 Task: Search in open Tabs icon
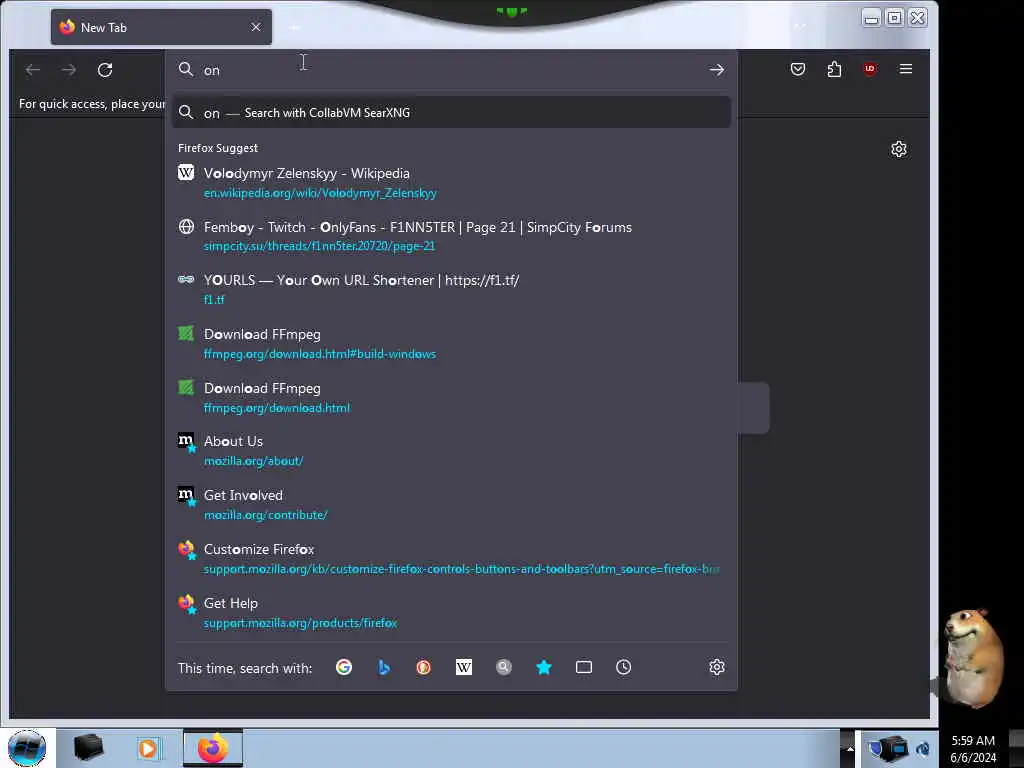pos(584,667)
